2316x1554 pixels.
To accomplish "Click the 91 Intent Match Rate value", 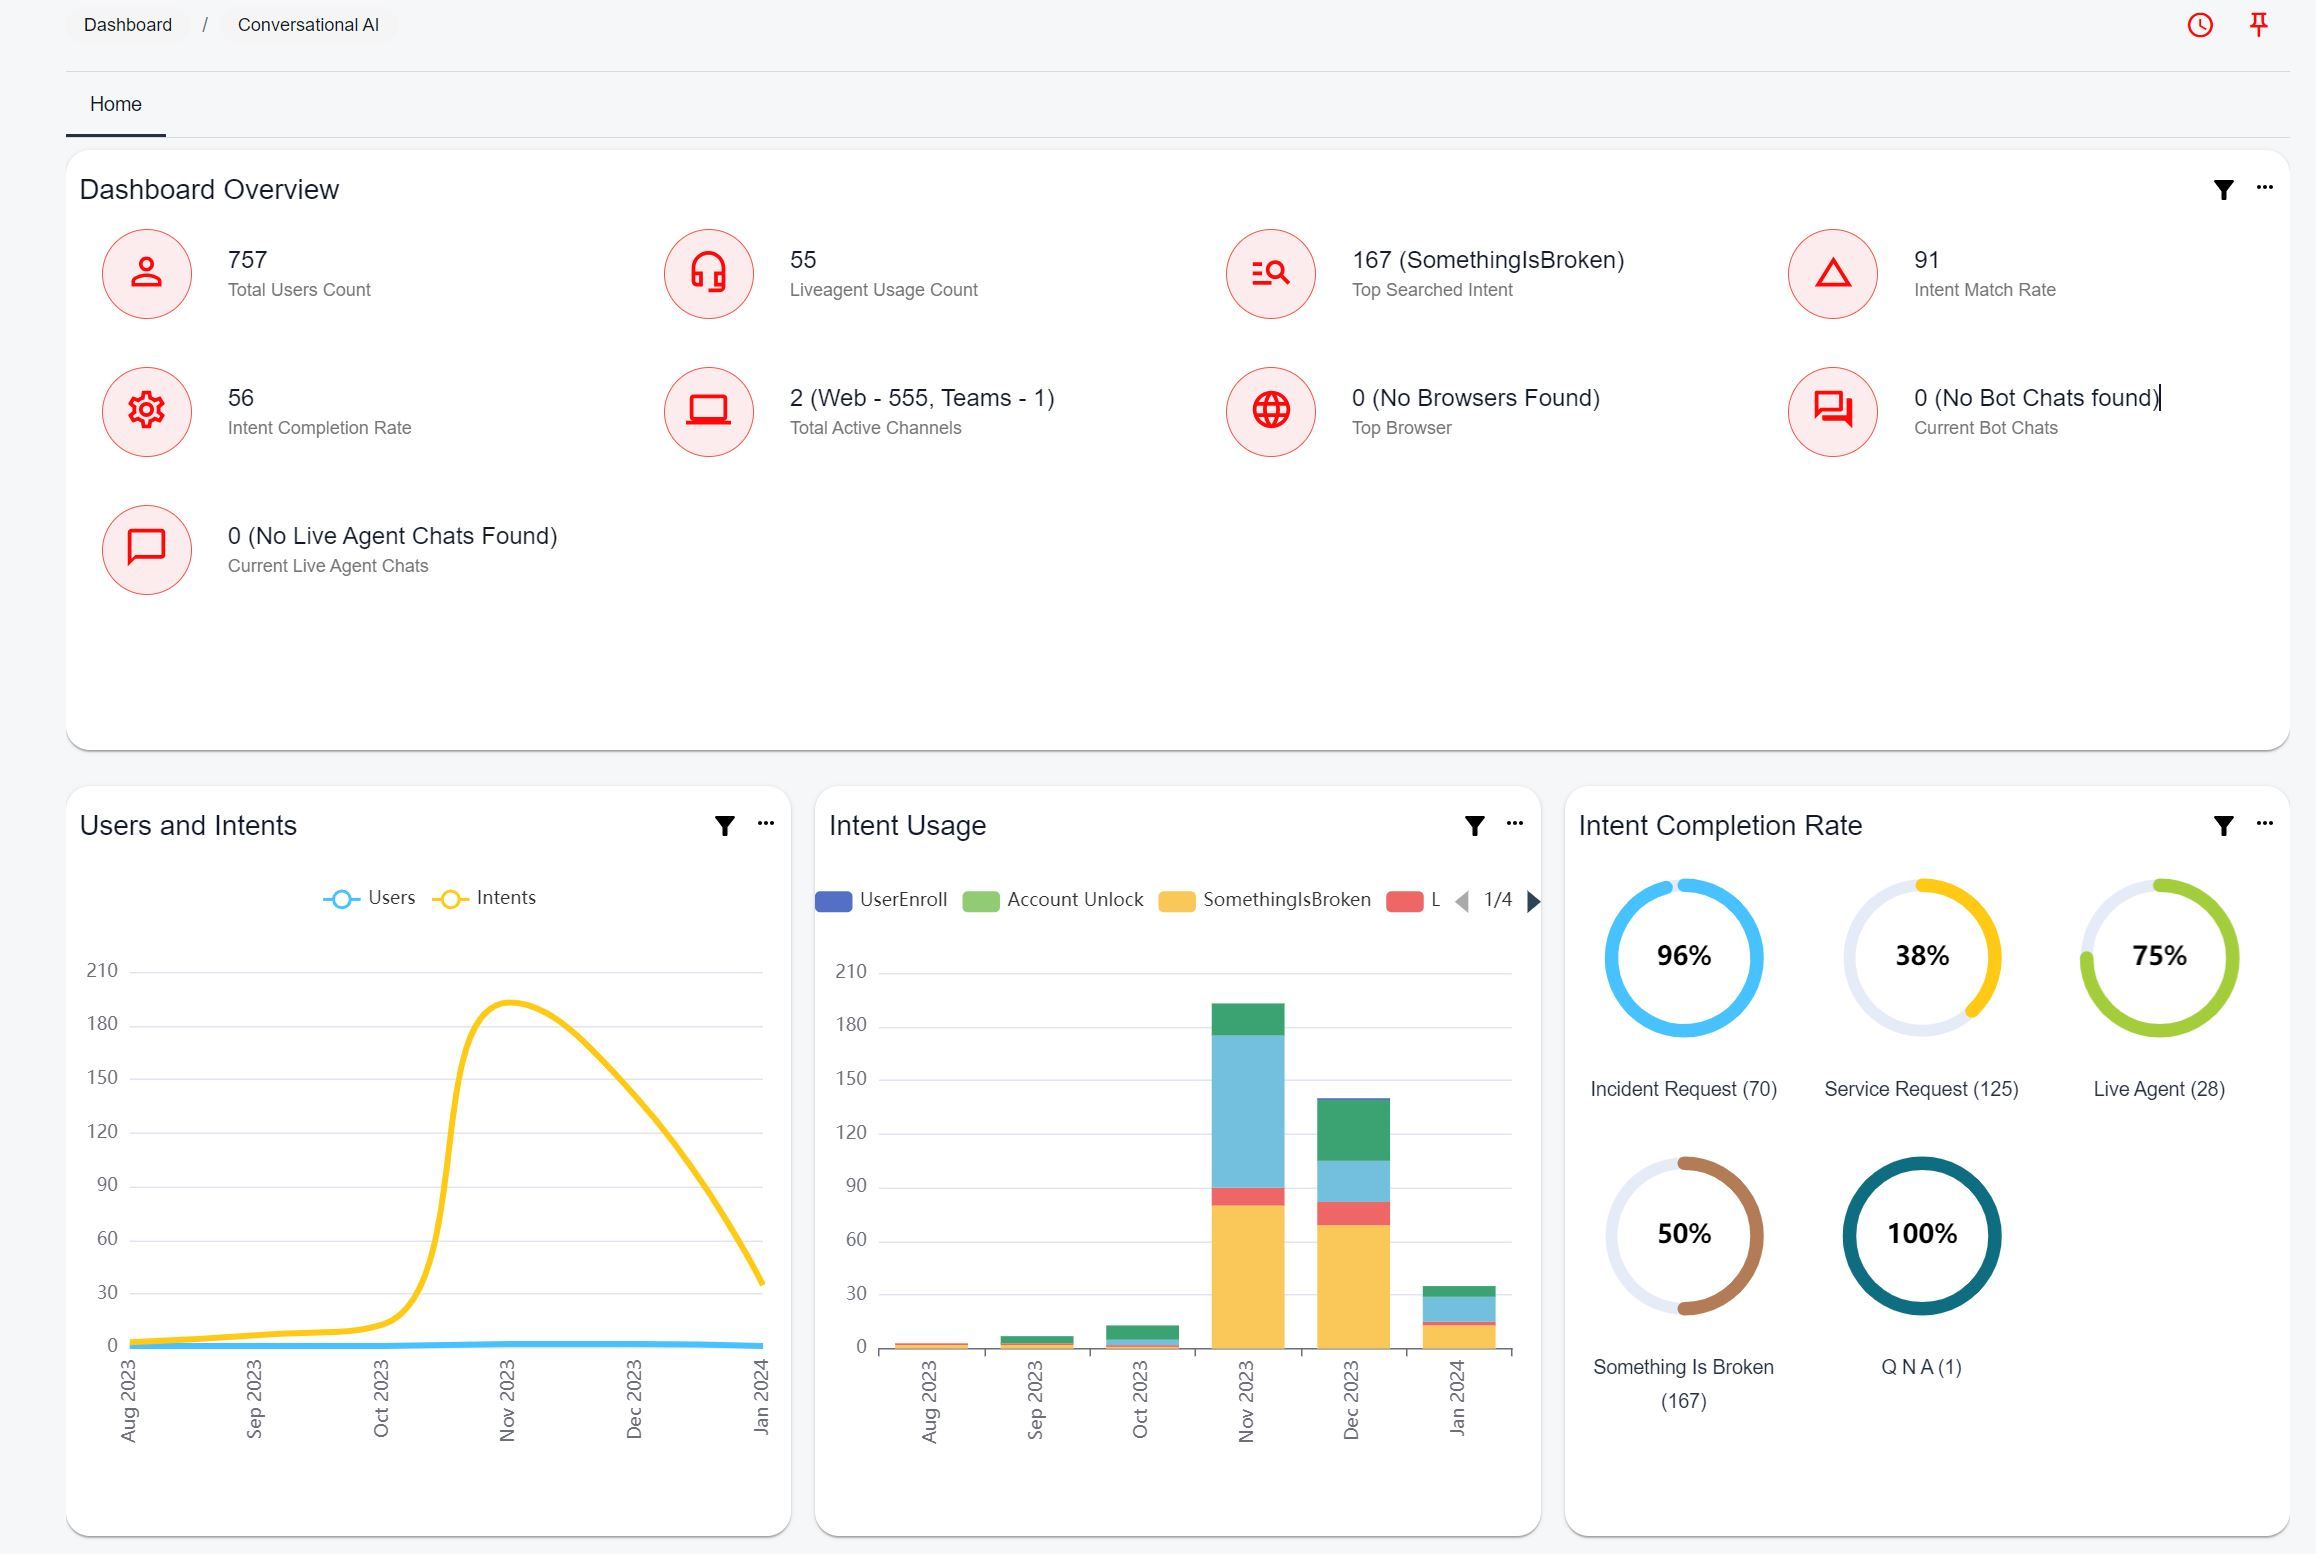I will 1926,260.
